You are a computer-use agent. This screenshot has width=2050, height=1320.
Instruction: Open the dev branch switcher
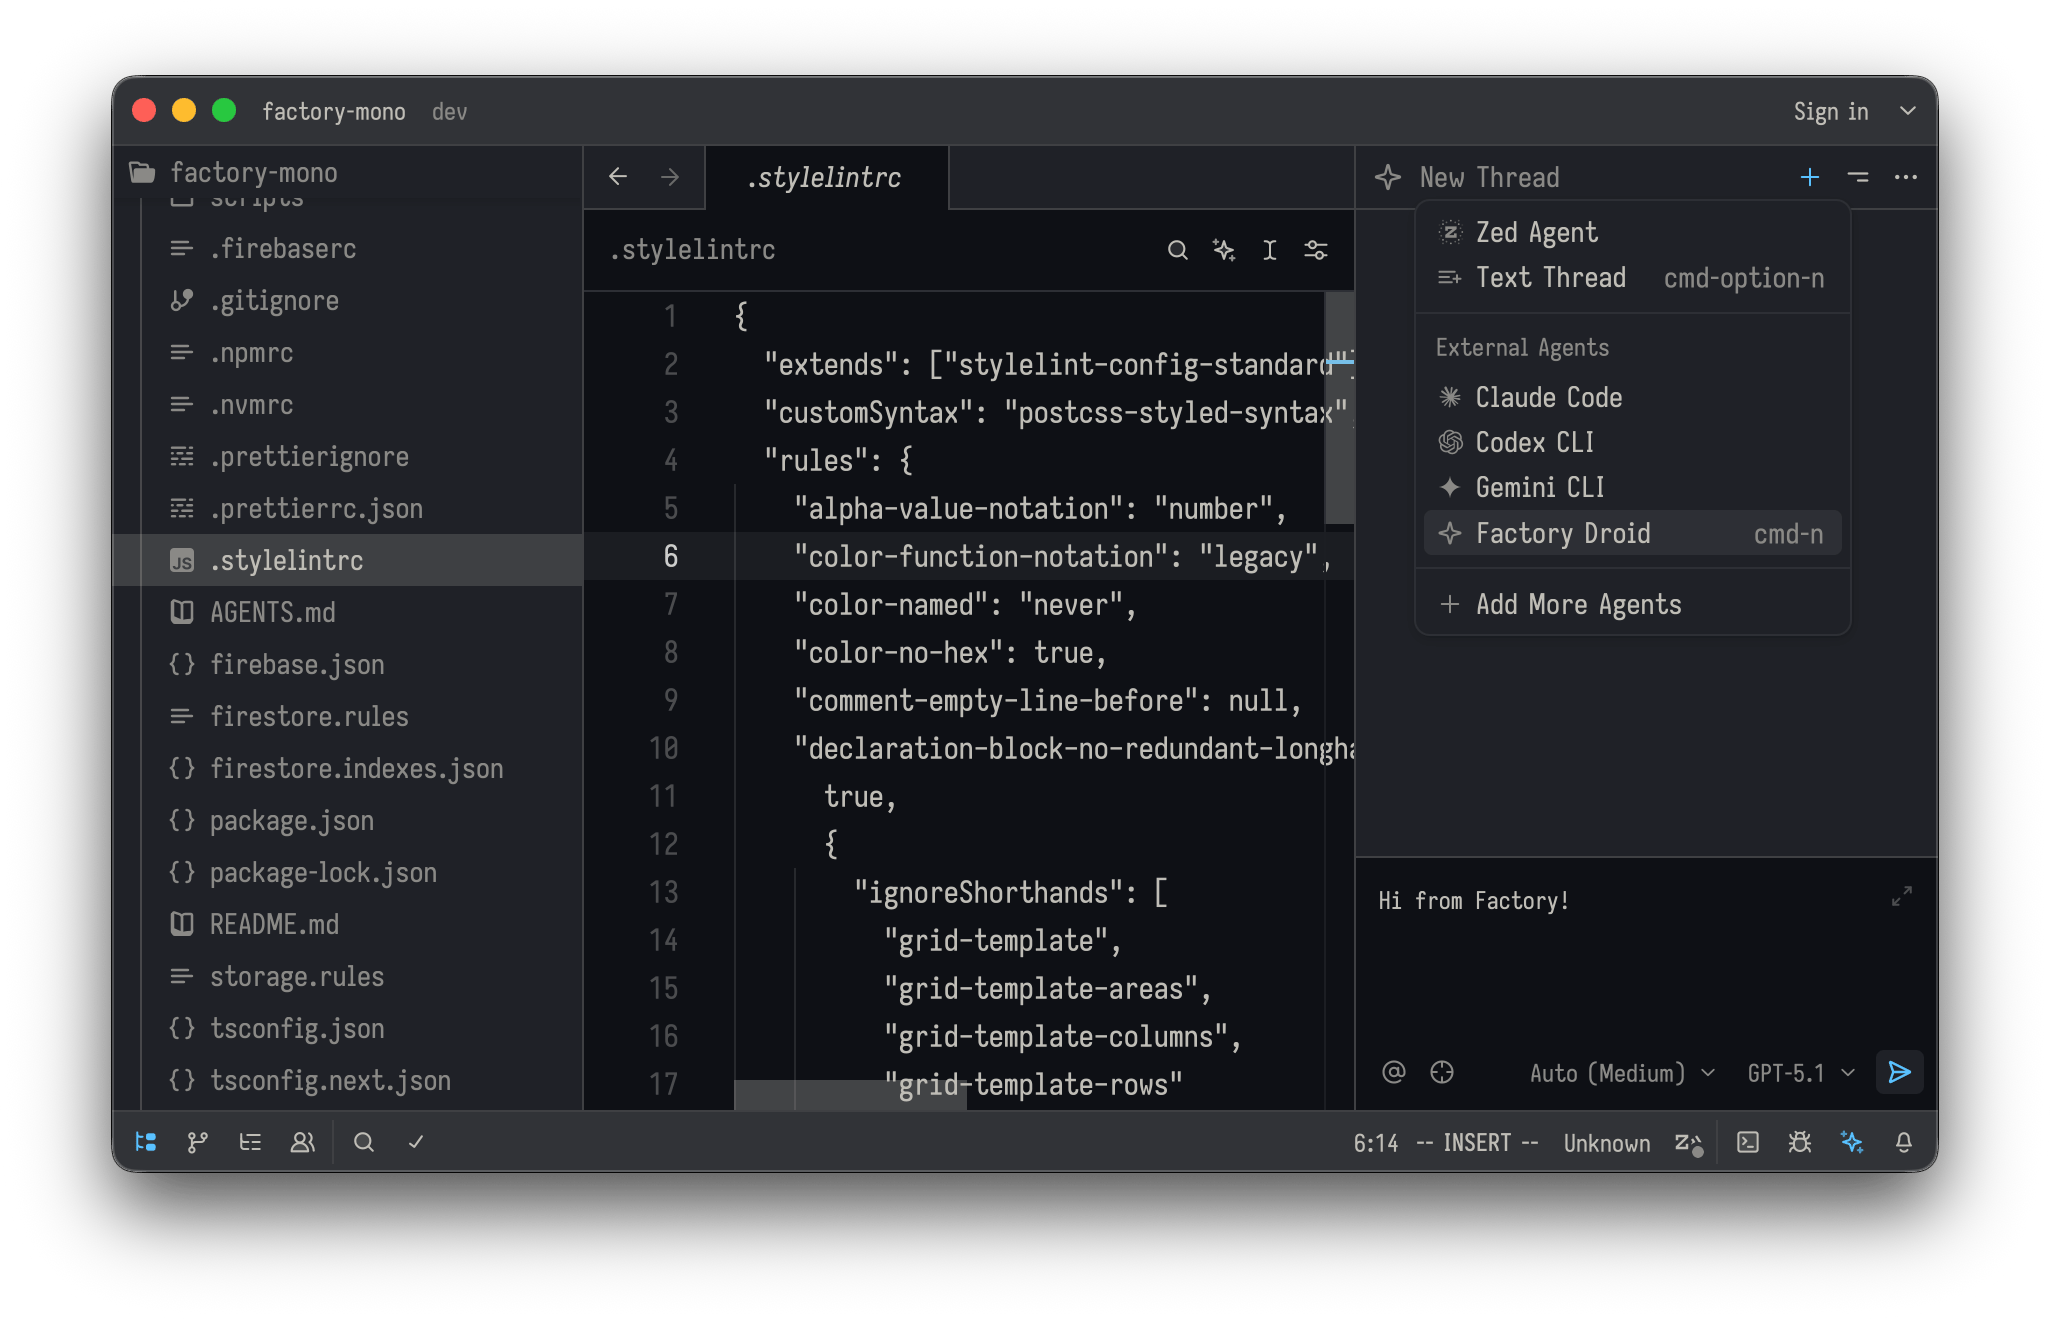pos(449,111)
